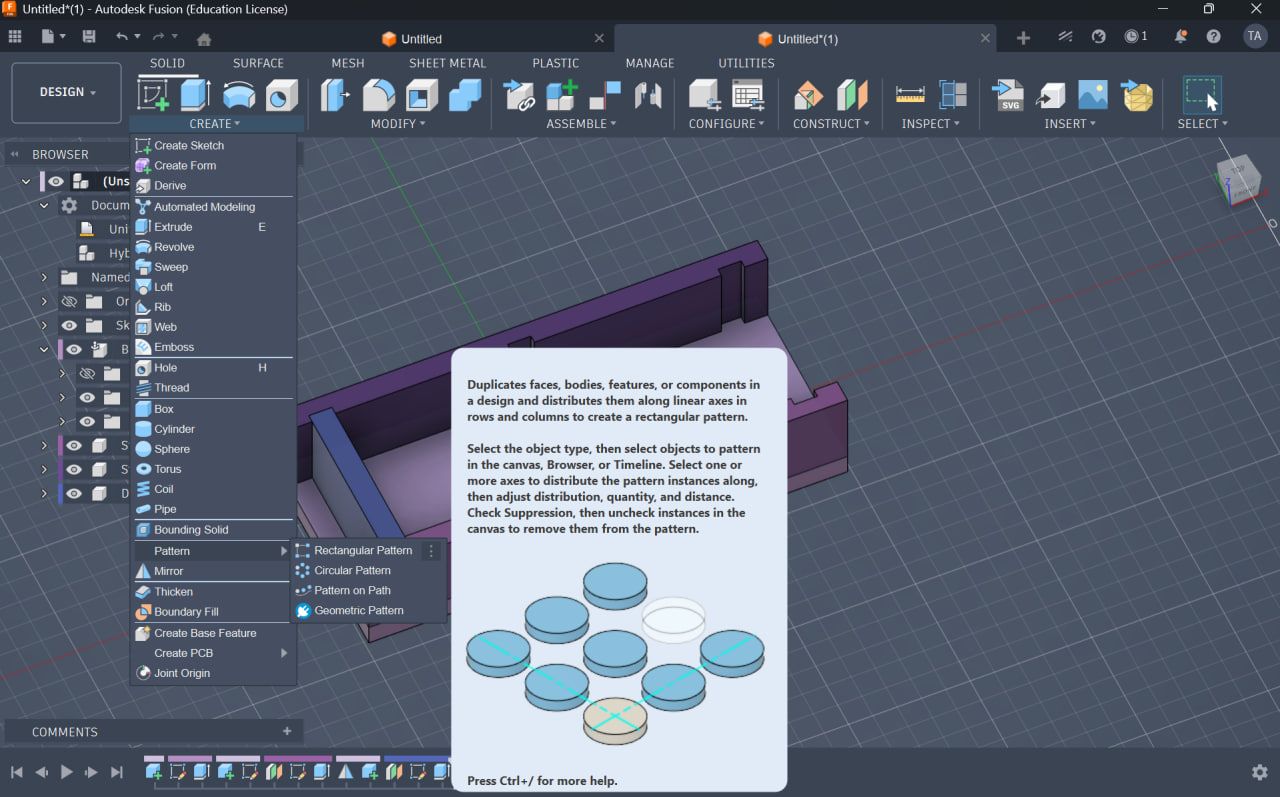
Task: Click the Create Sketch toolbar icon
Action: [153, 95]
